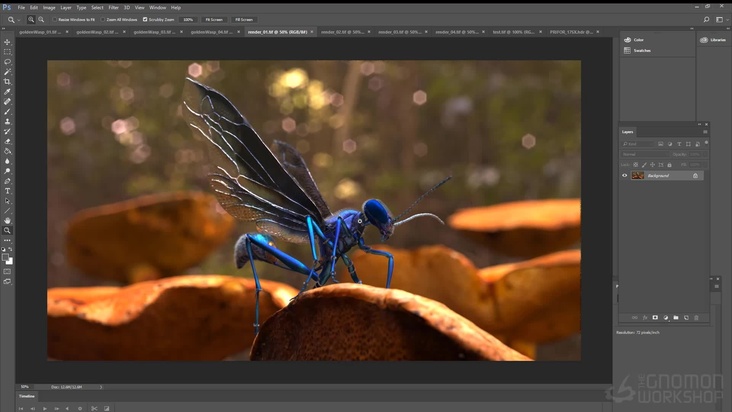This screenshot has height=412, width=732.
Task: Switch to goldenWasp_01.tif tab
Action: tap(40, 32)
